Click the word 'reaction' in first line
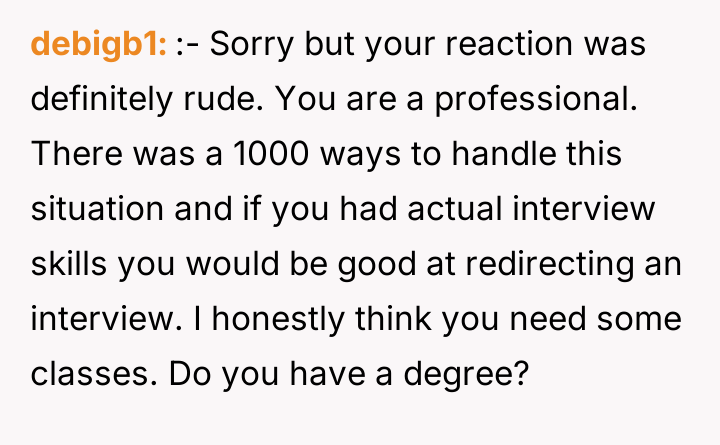Screen dimensions: 720x445 coord(526,45)
